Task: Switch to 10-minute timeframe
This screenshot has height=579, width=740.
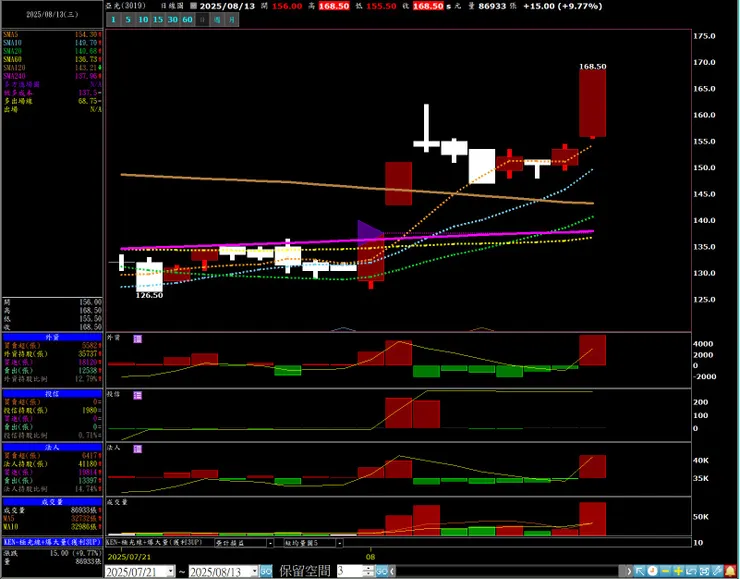Action: (x=143, y=19)
